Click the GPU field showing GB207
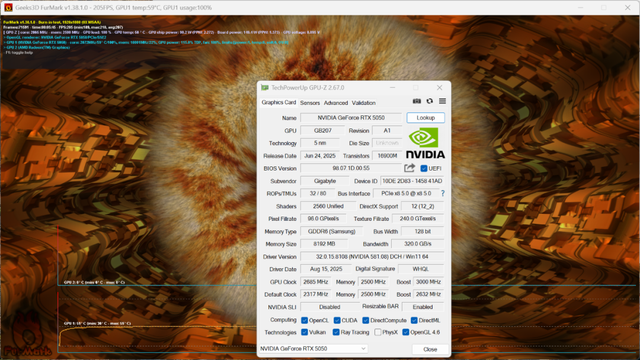This screenshot has height=360, width=640. 322,130
